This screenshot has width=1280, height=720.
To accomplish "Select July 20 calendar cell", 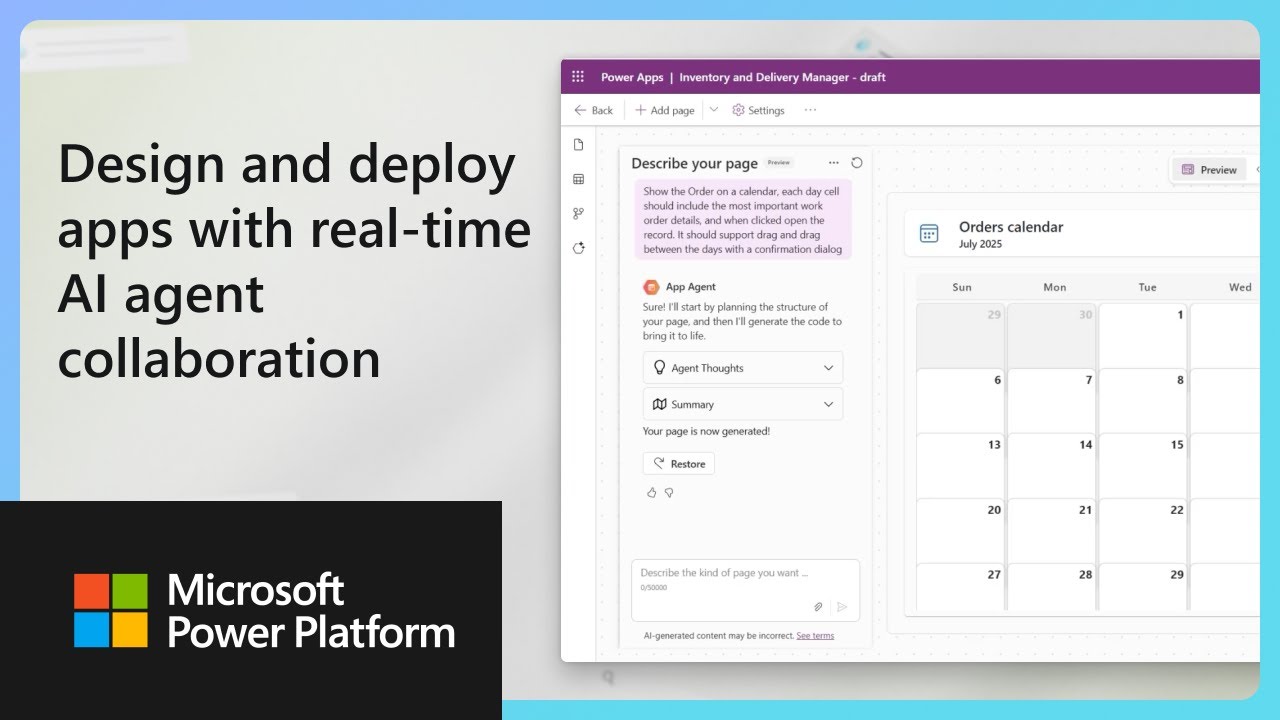I will click(960, 531).
